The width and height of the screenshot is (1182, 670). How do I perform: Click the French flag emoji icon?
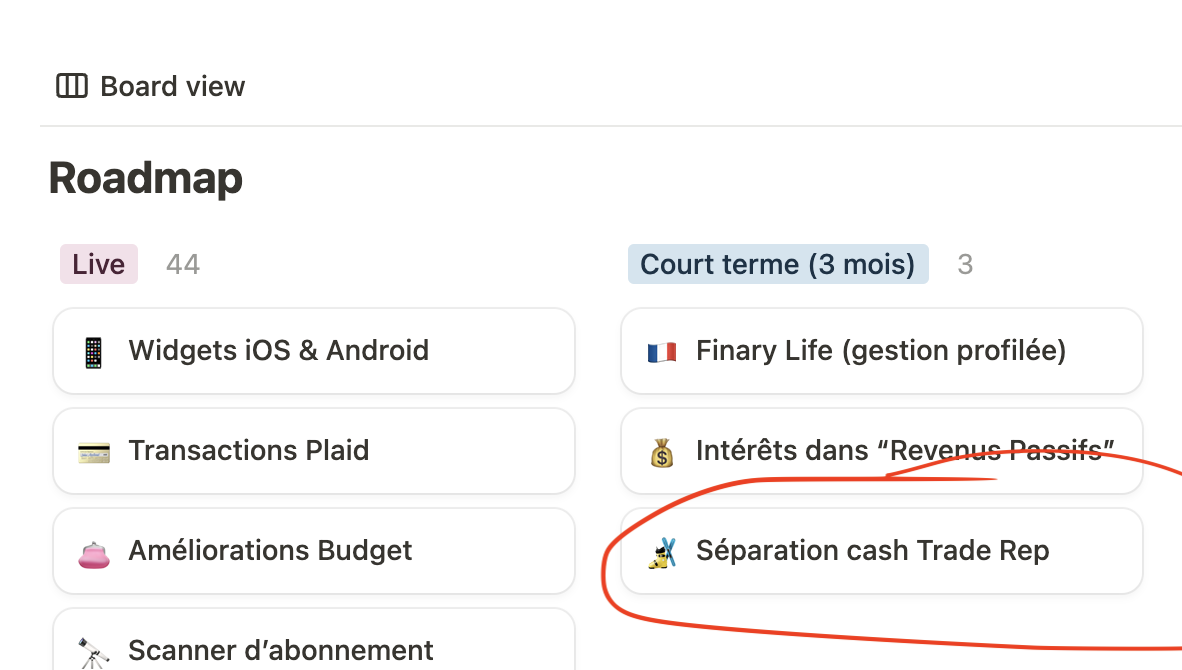tap(661, 352)
